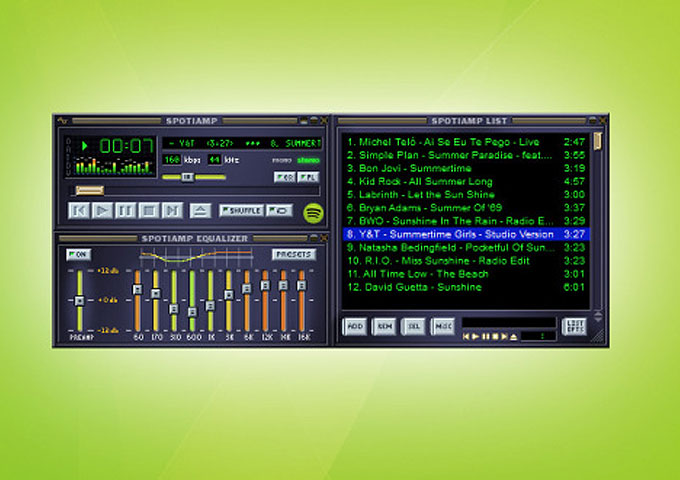The width and height of the screenshot is (680, 480).
Task: Open the equalizer Presets menu
Action: point(294,255)
